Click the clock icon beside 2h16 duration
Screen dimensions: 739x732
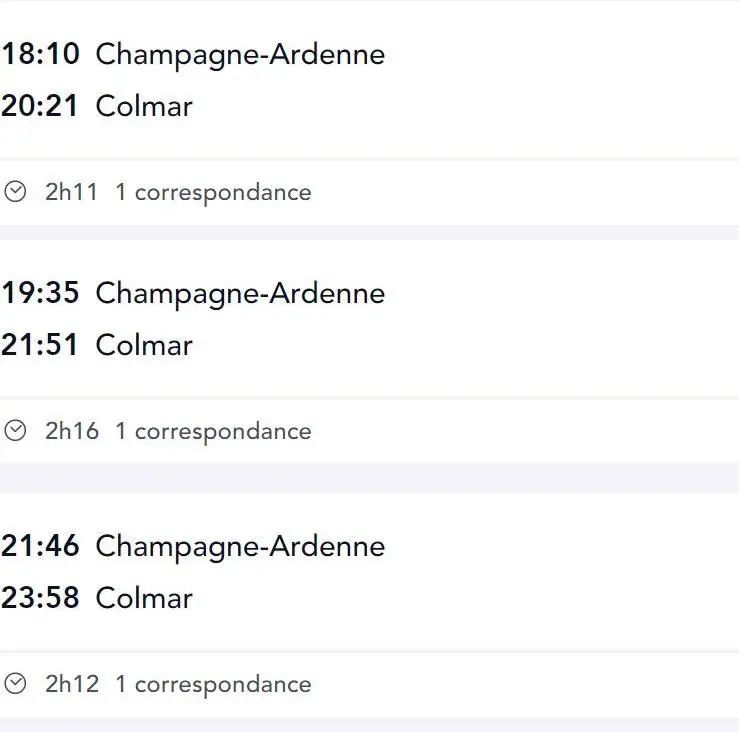[x=15, y=431]
